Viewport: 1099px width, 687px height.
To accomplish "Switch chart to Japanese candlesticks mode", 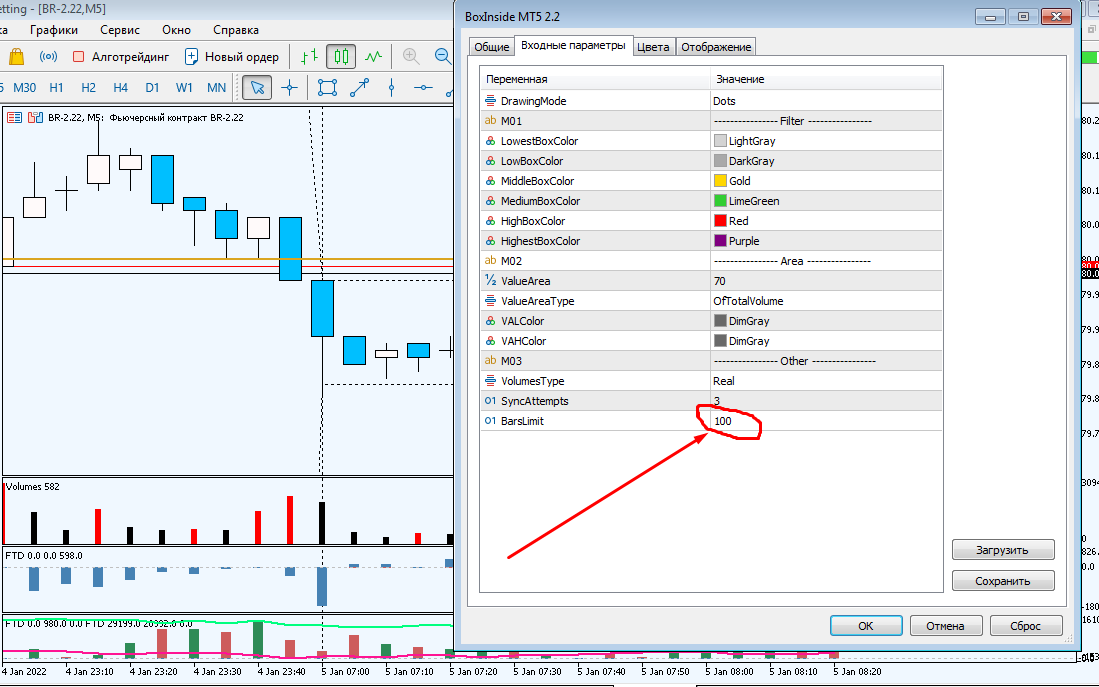I will click(x=341, y=57).
